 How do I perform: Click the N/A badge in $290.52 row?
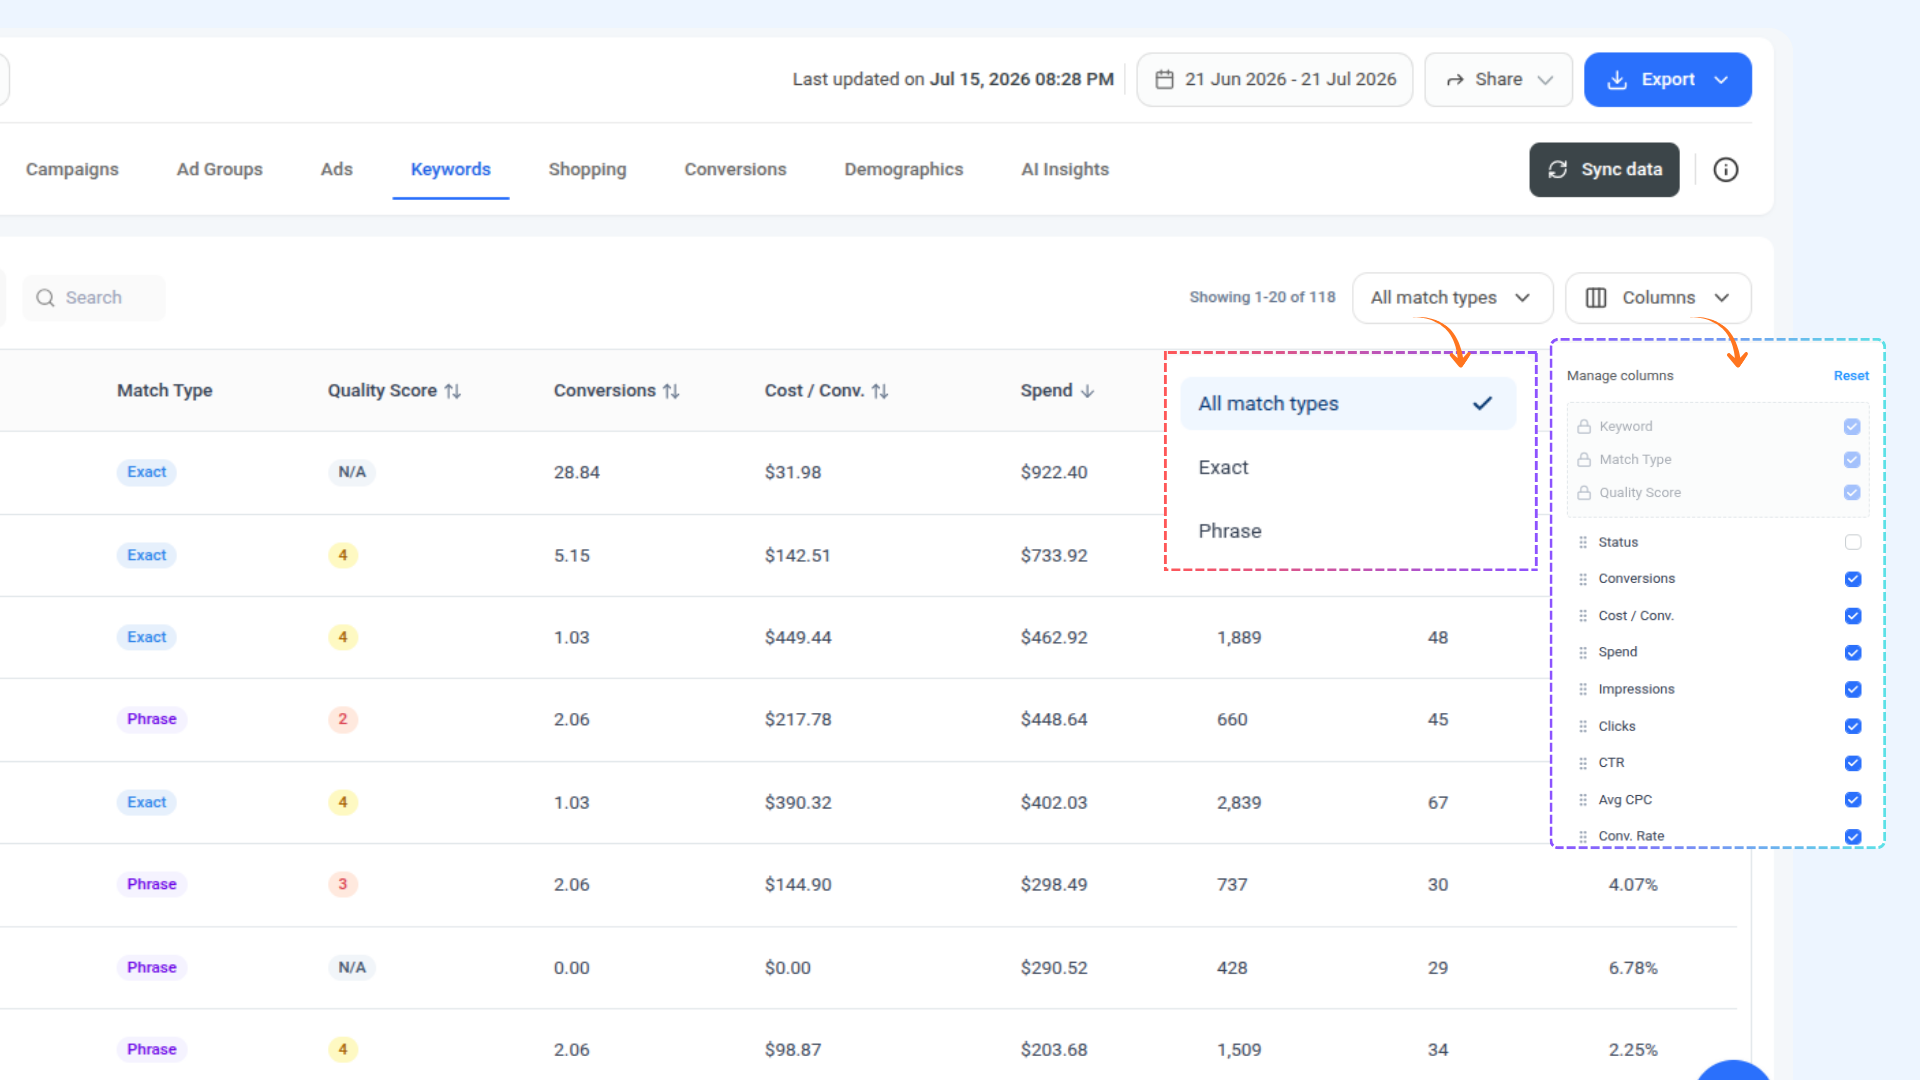352,967
